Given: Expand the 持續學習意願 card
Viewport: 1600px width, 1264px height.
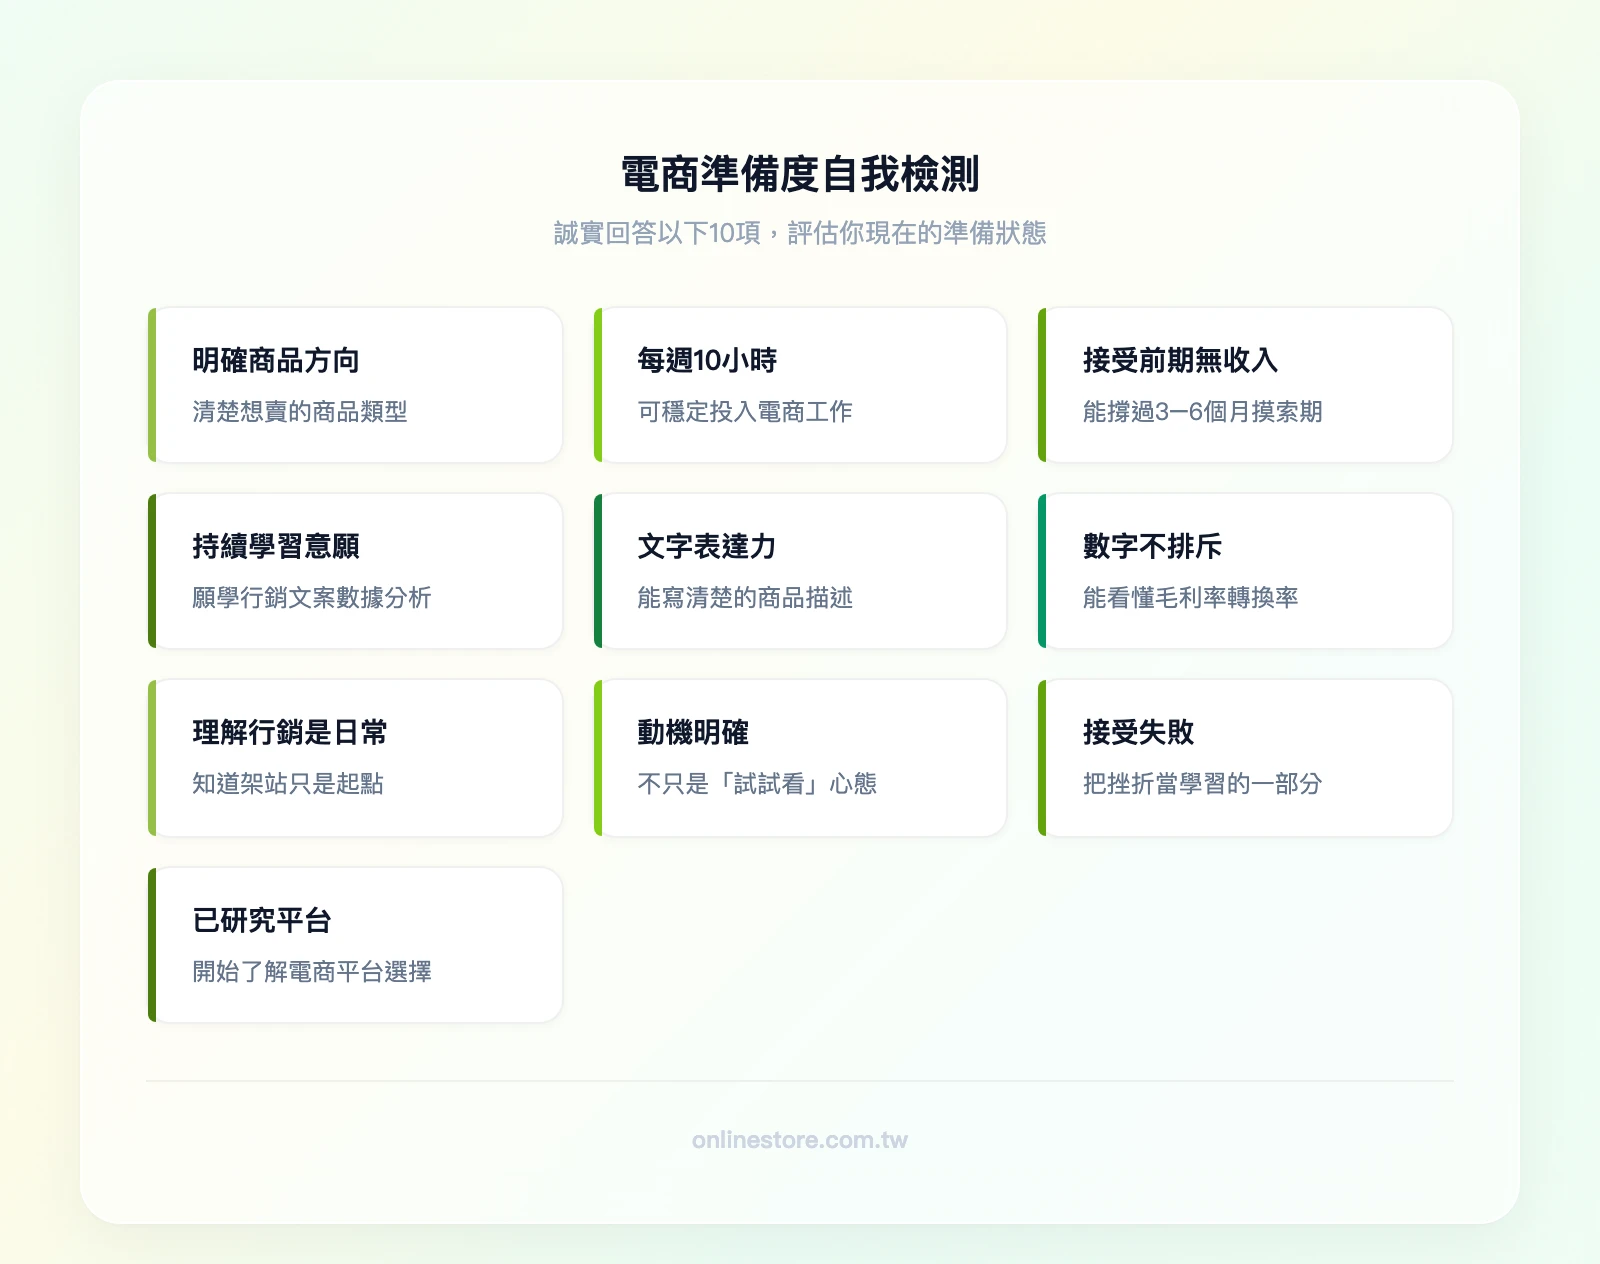Looking at the screenshot, I should tap(356, 570).
